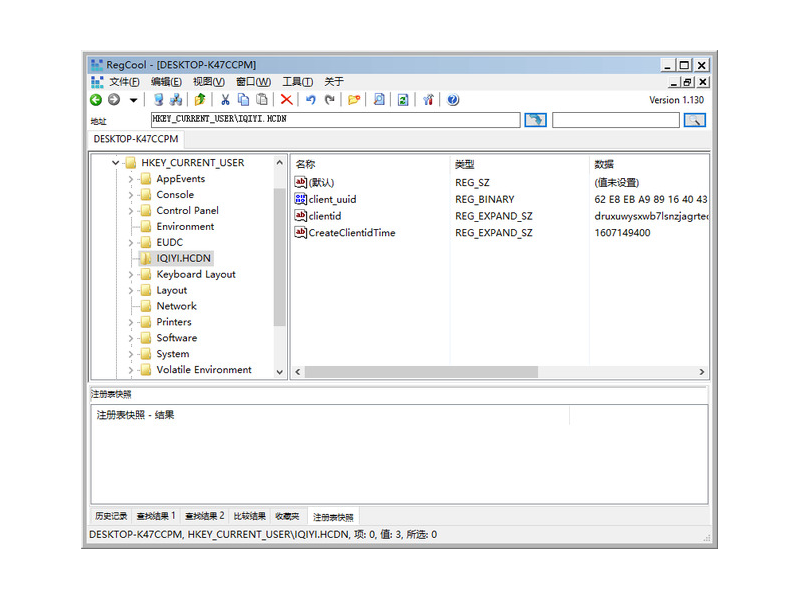Click the value list horizontal scrollbar thumb
The image size is (800, 600).
click(421, 372)
